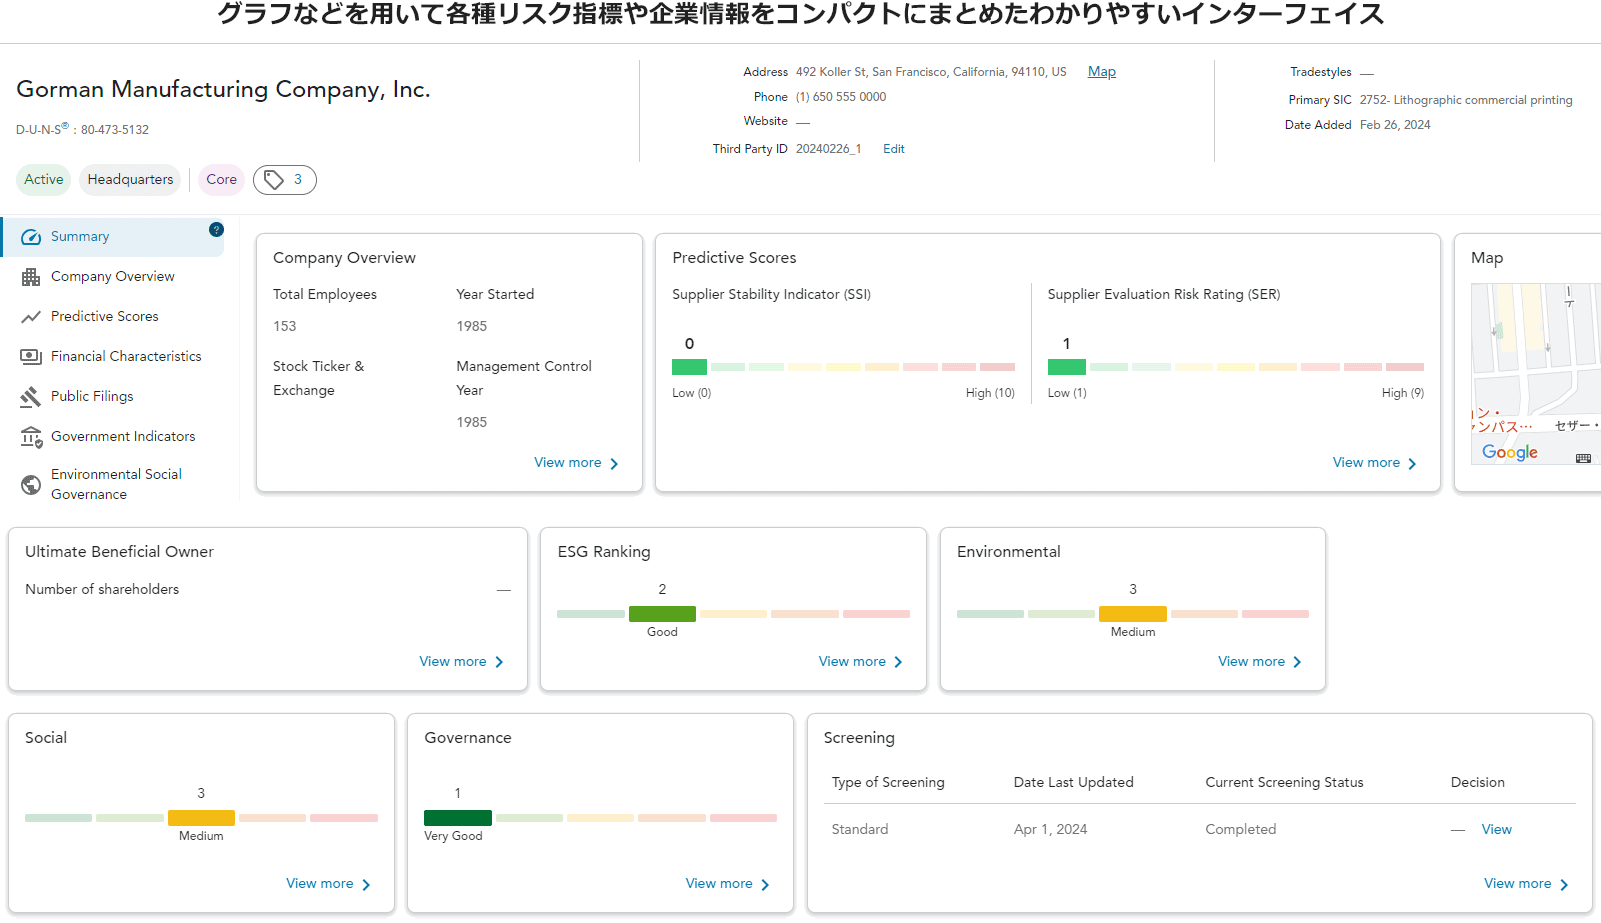Click the keyboard icon on the Google map
Image resolution: width=1601 pixels, height=923 pixels.
(x=1583, y=458)
